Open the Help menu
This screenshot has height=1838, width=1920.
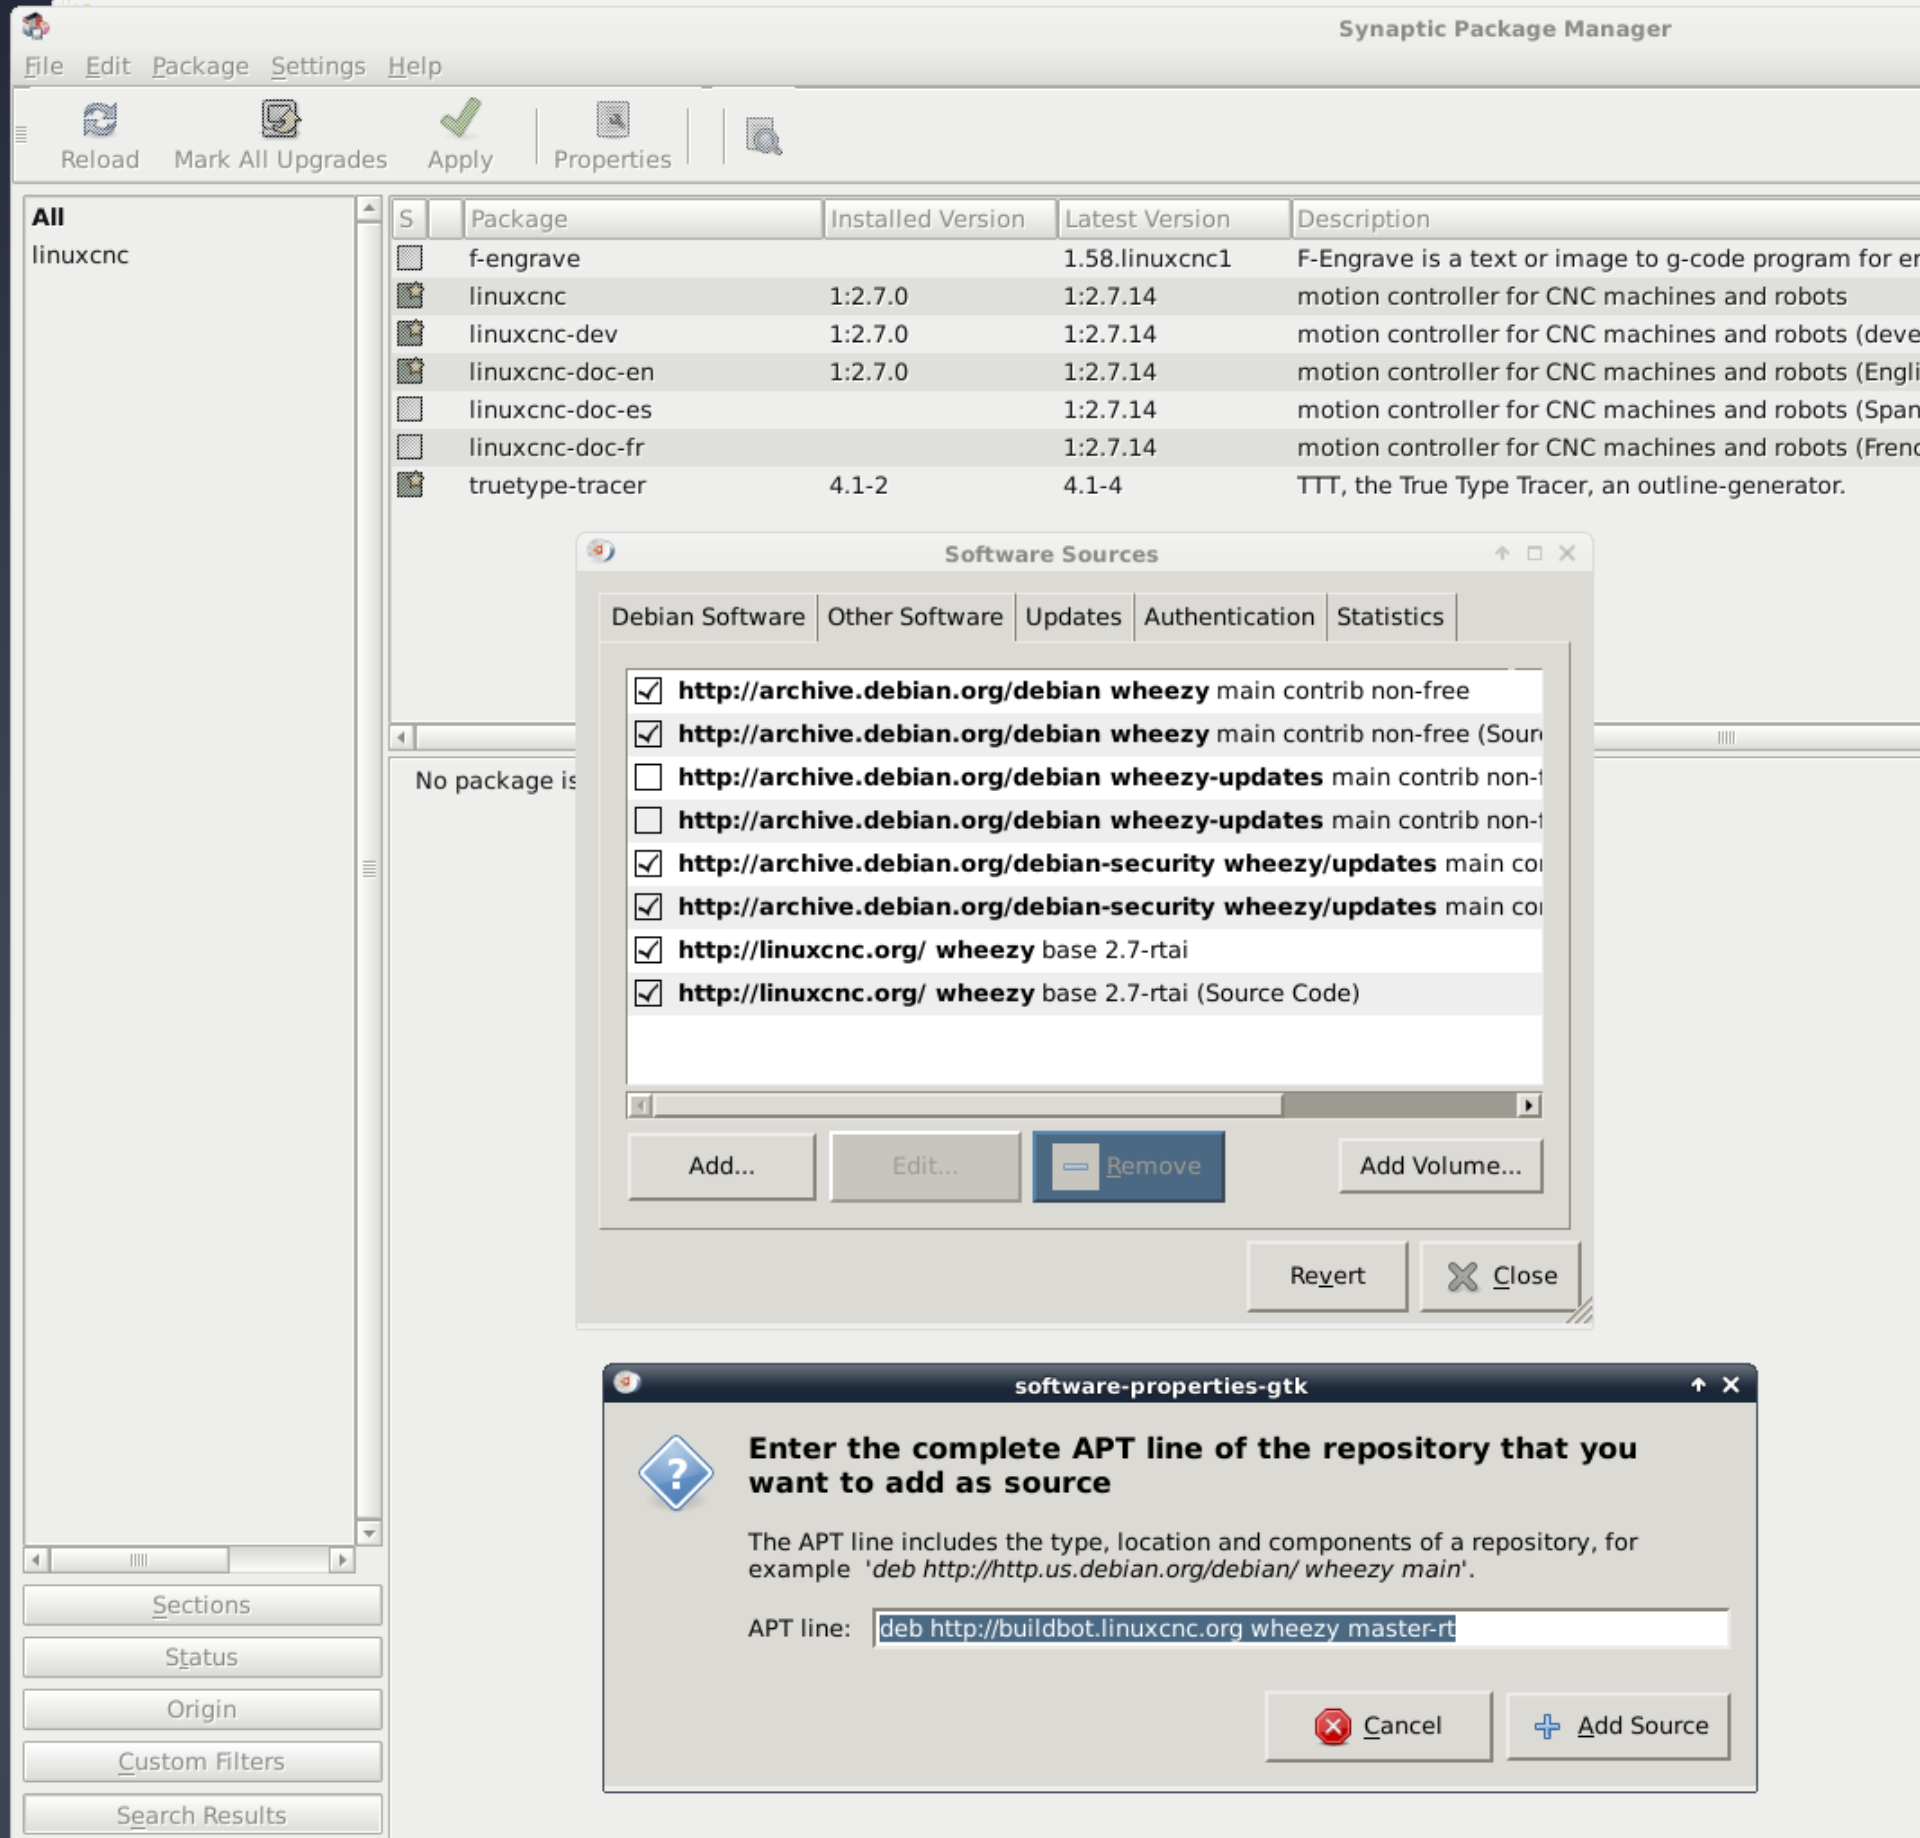pyautogui.click(x=415, y=66)
